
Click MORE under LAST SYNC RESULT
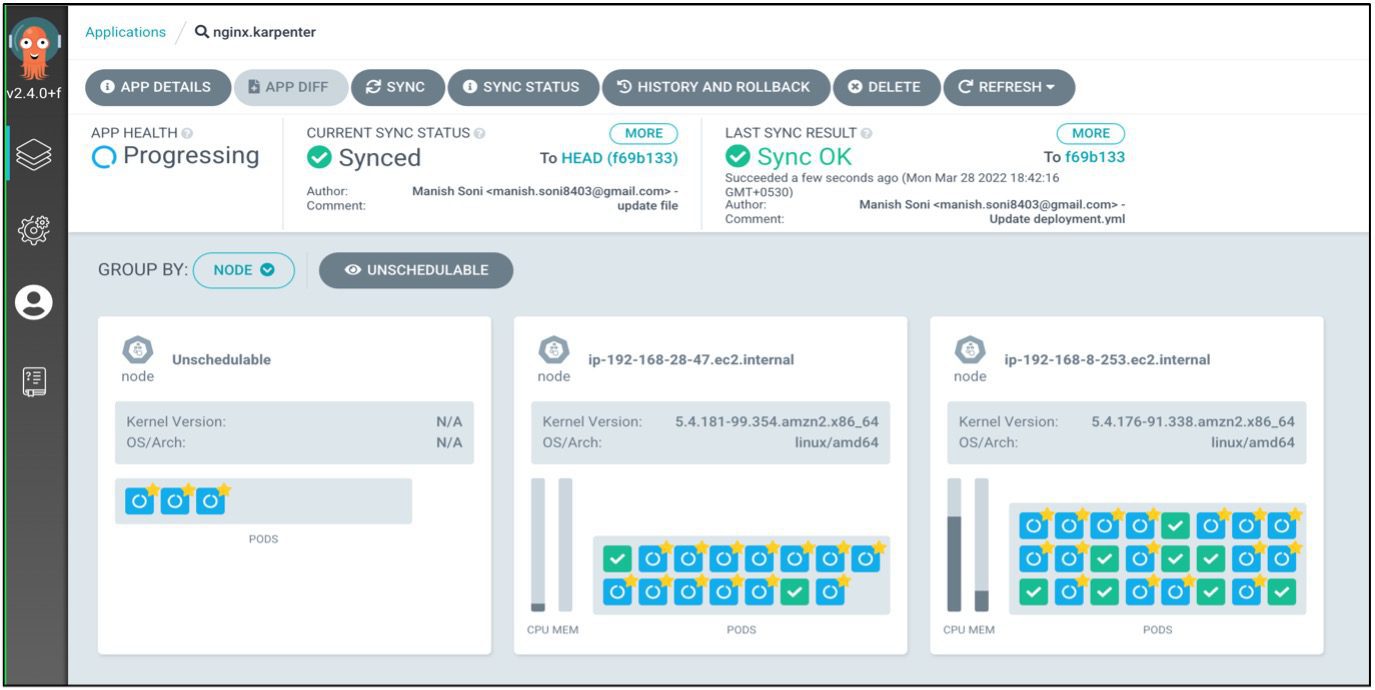[x=1091, y=133]
